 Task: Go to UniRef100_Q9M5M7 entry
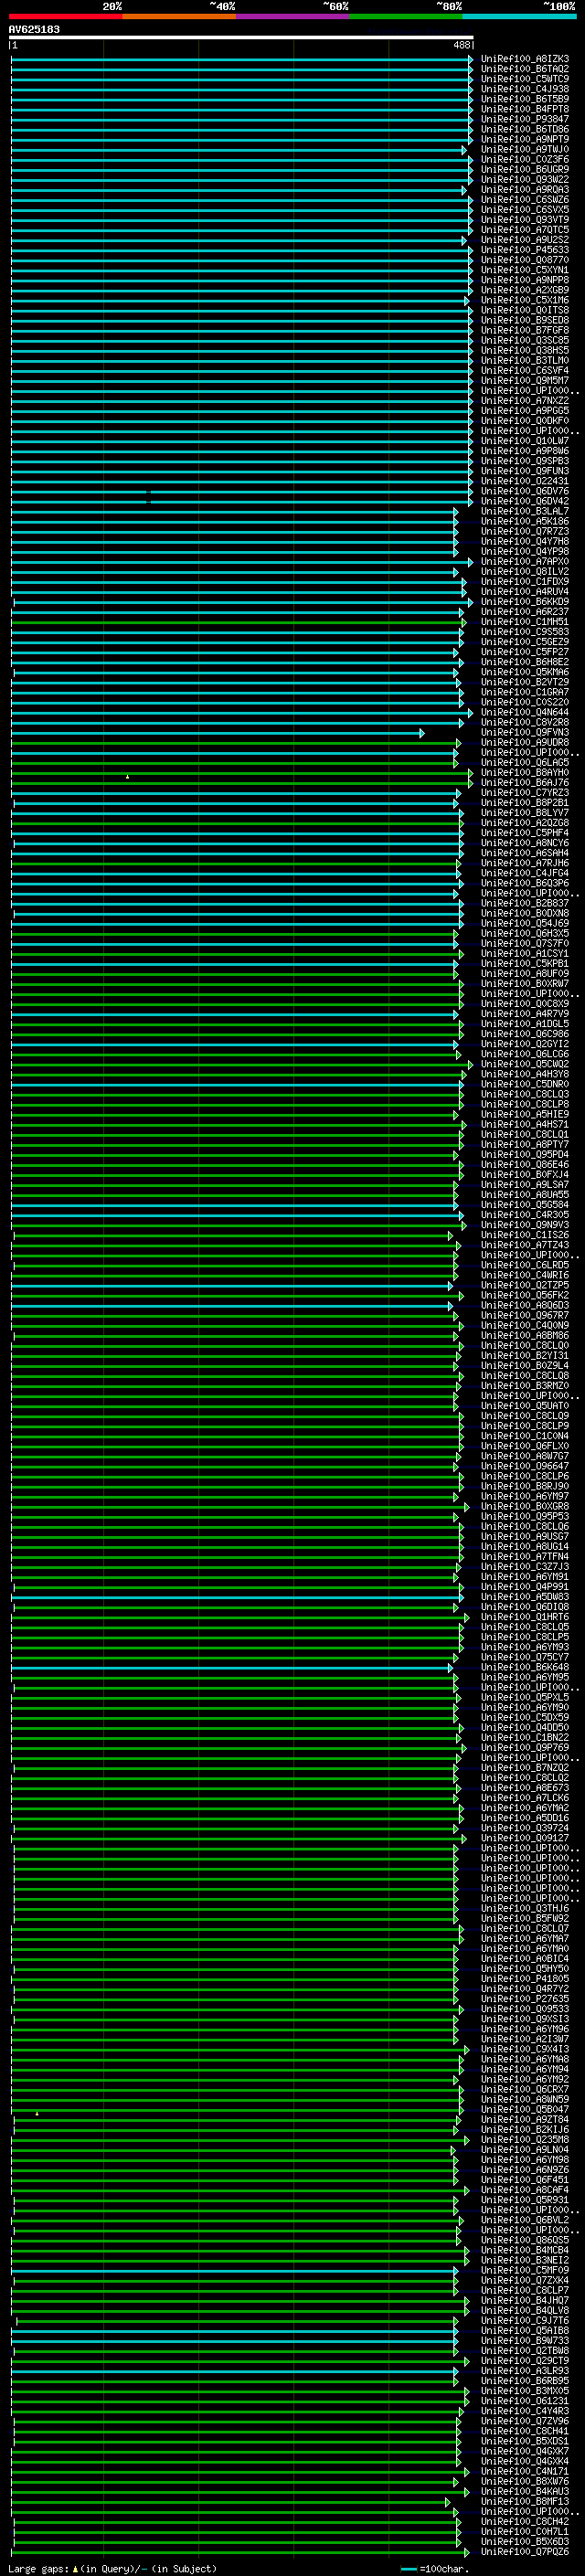525,380
